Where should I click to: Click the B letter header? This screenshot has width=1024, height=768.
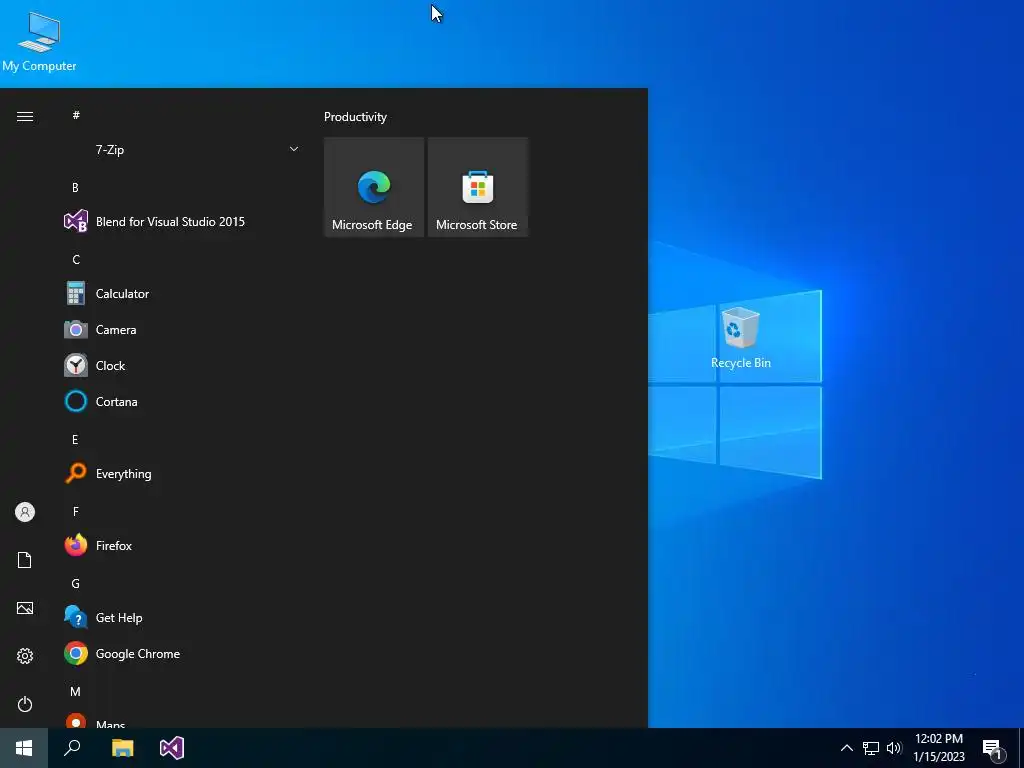[75, 187]
